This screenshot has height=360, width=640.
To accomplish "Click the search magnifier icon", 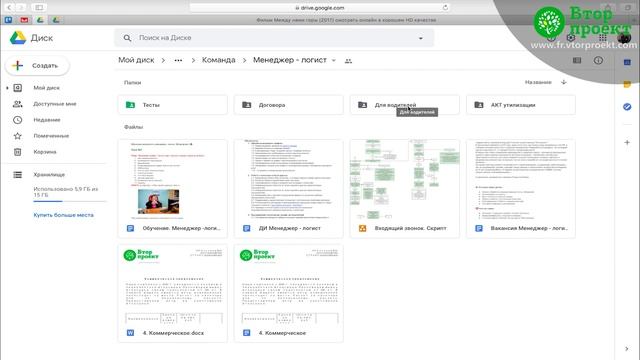I will pyautogui.click(x=127, y=38).
